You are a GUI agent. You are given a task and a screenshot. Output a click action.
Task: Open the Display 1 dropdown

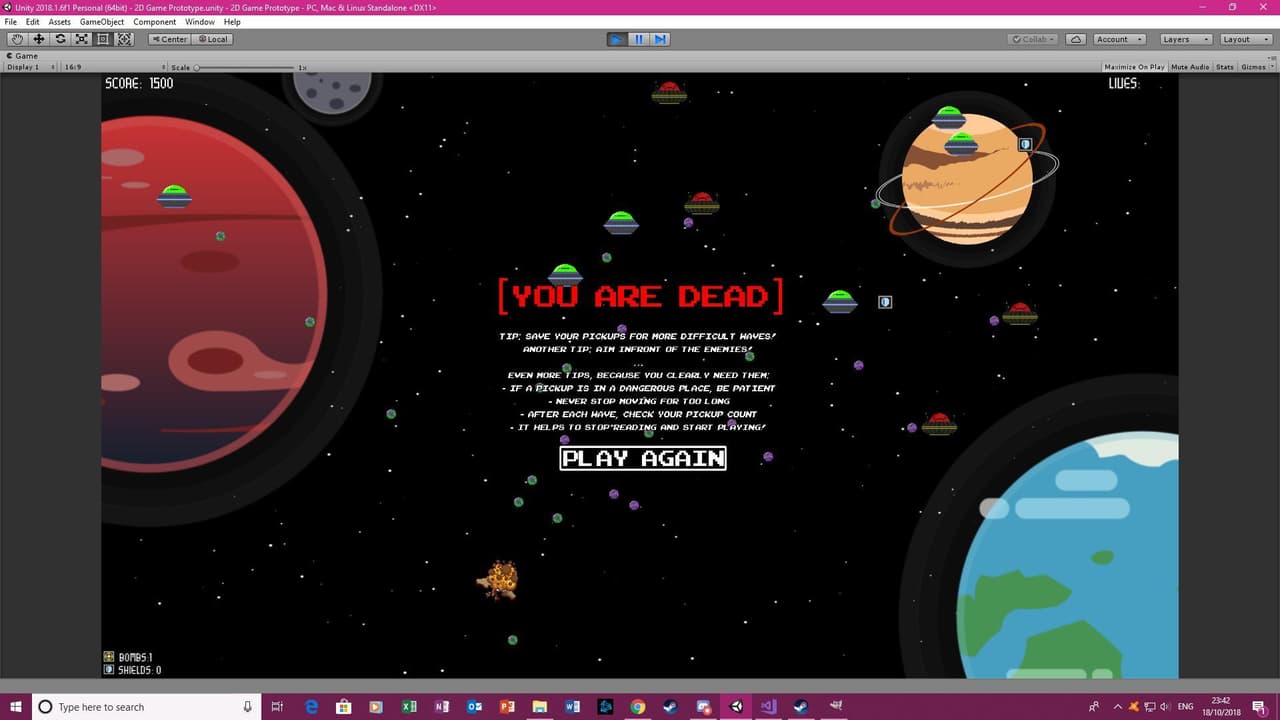30,67
